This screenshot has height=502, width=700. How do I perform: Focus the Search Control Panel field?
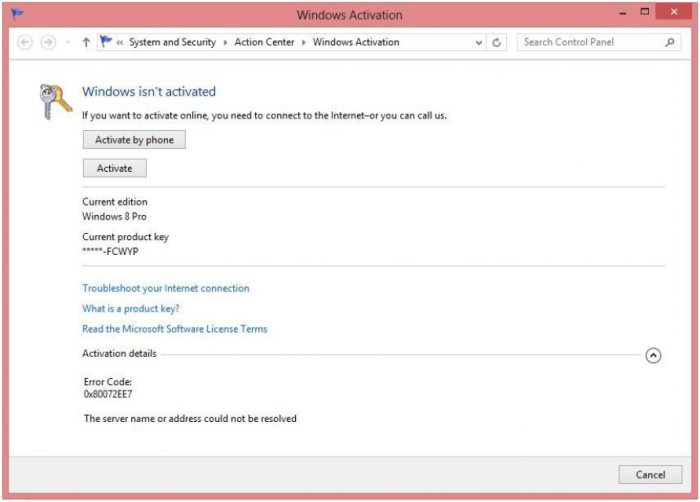pyautogui.click(x=590, y=43)
